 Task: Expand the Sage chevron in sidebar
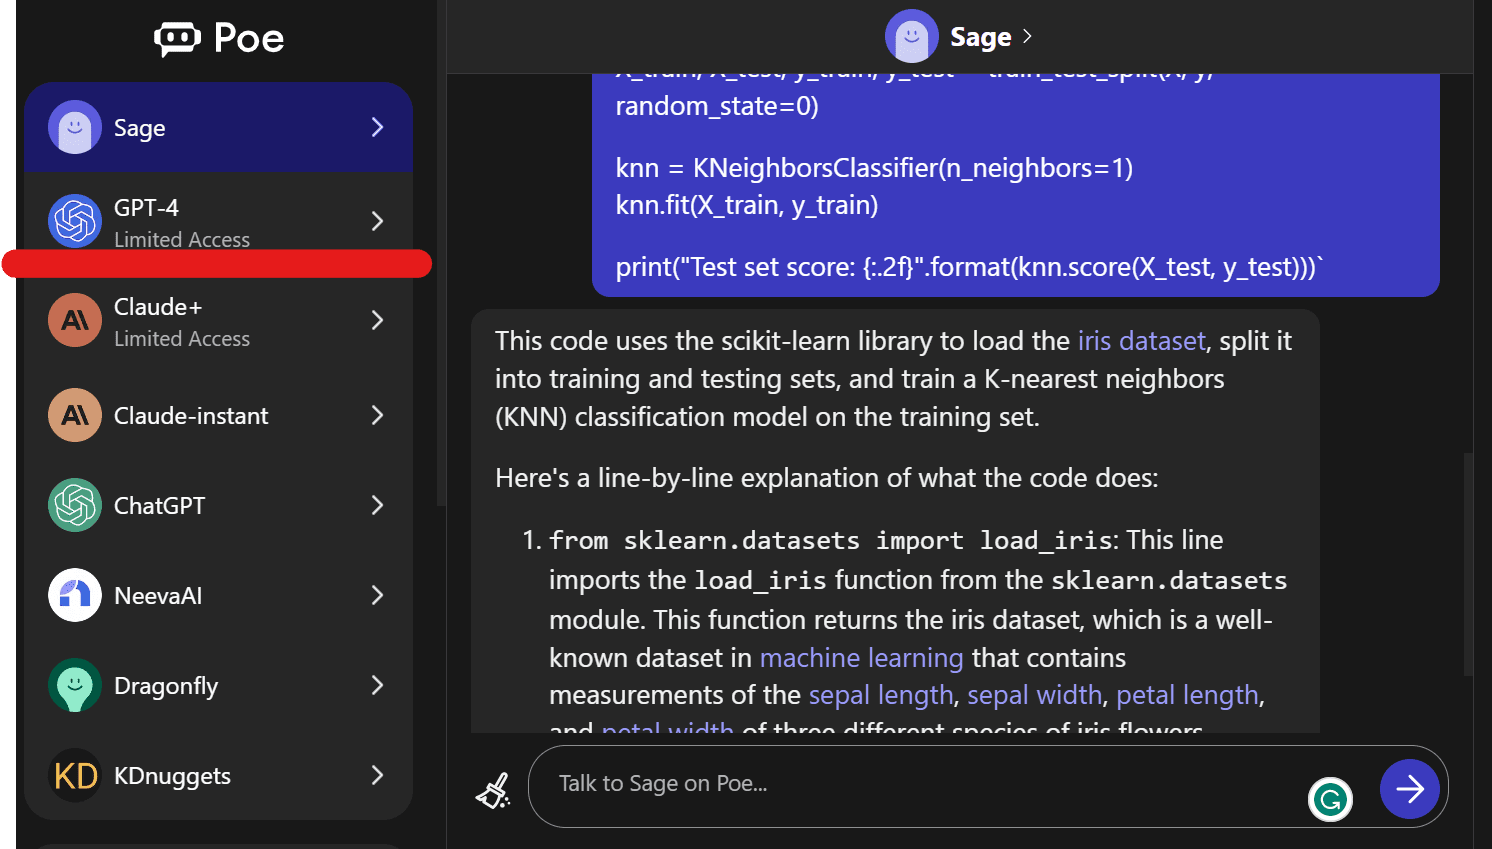(377, 127)
